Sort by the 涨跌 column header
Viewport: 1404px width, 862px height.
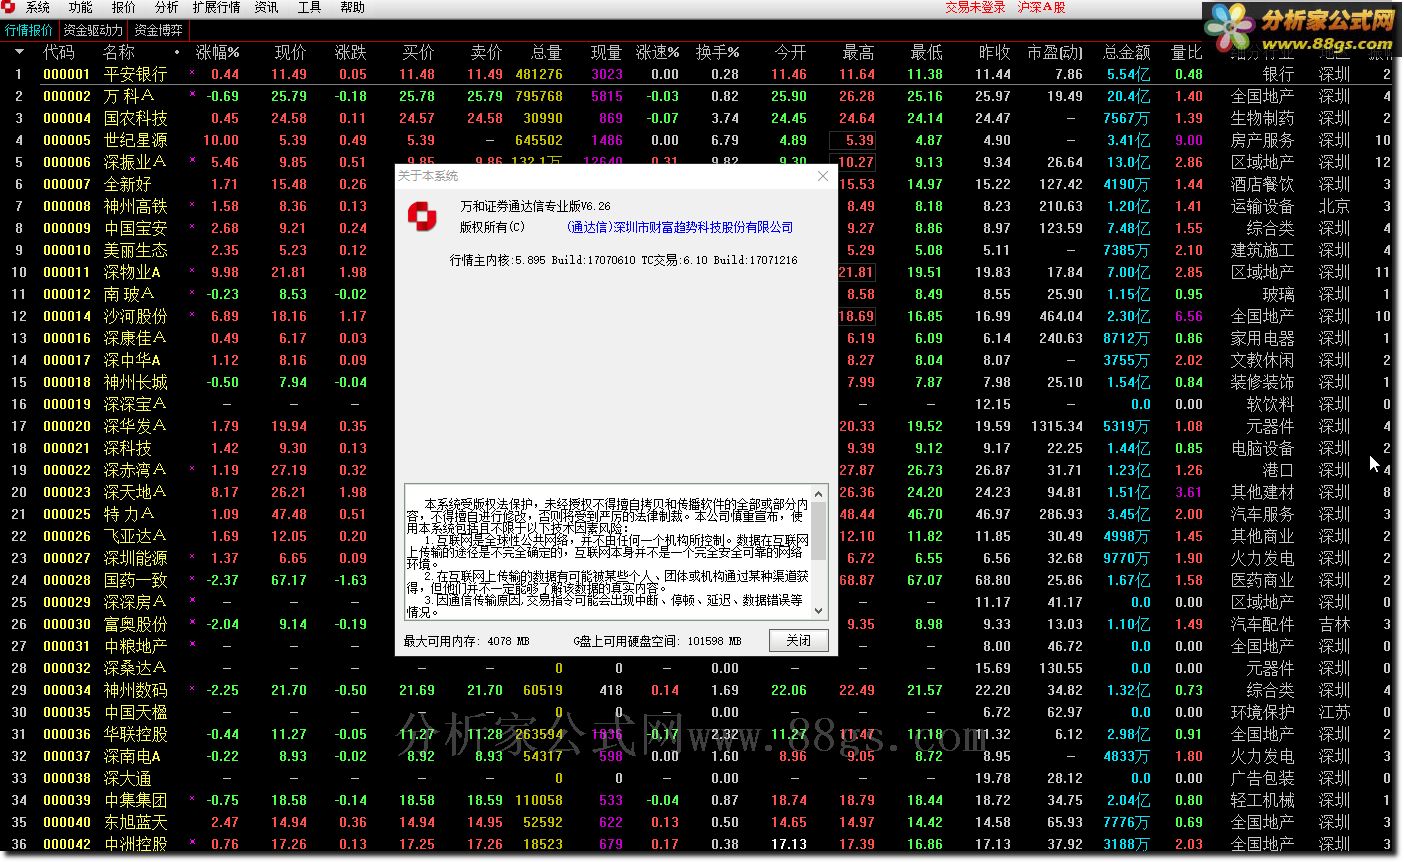[351, 52]
